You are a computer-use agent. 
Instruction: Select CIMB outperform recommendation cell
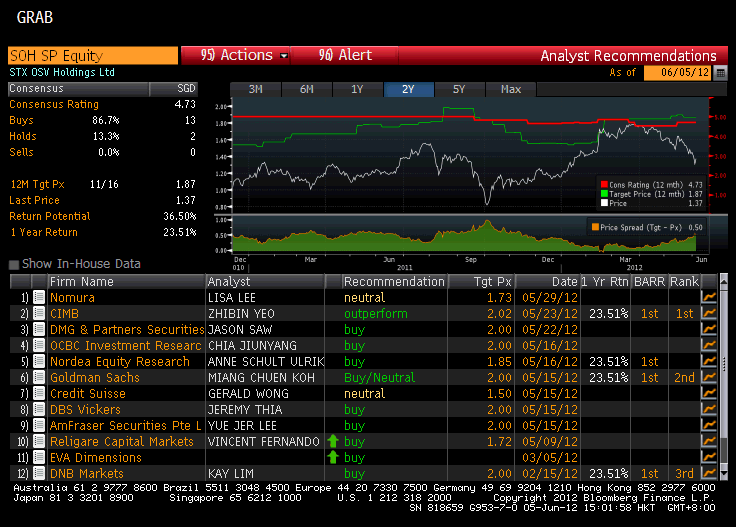(x=376, y=313)
